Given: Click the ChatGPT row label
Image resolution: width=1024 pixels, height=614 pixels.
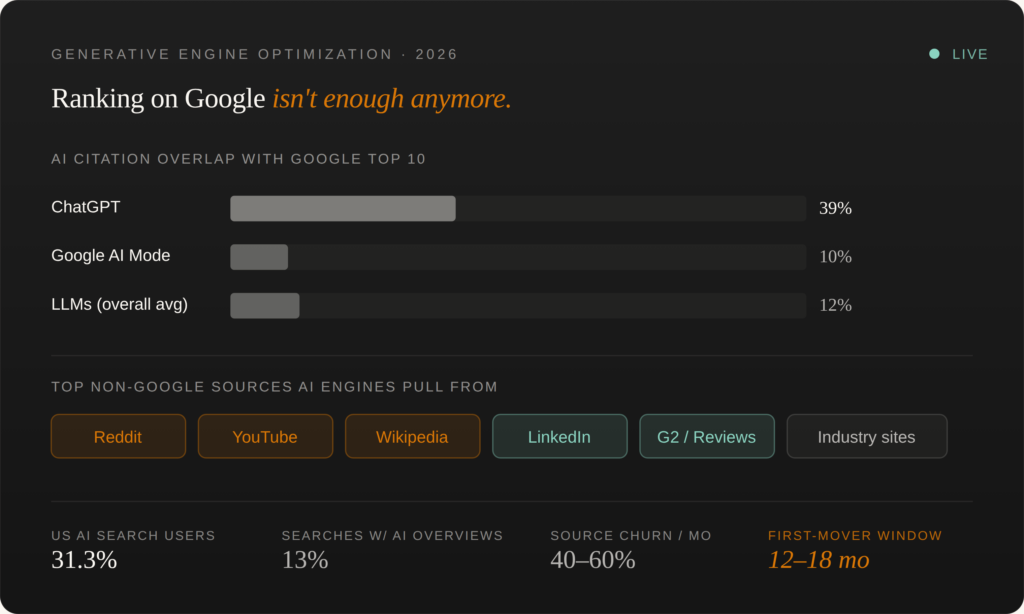Looking at the screenshot, I should (86, 207).
